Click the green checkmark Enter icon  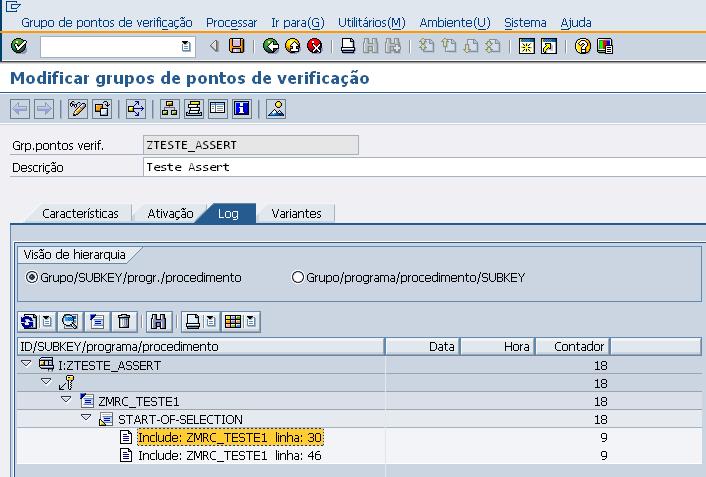coord(19,46)
